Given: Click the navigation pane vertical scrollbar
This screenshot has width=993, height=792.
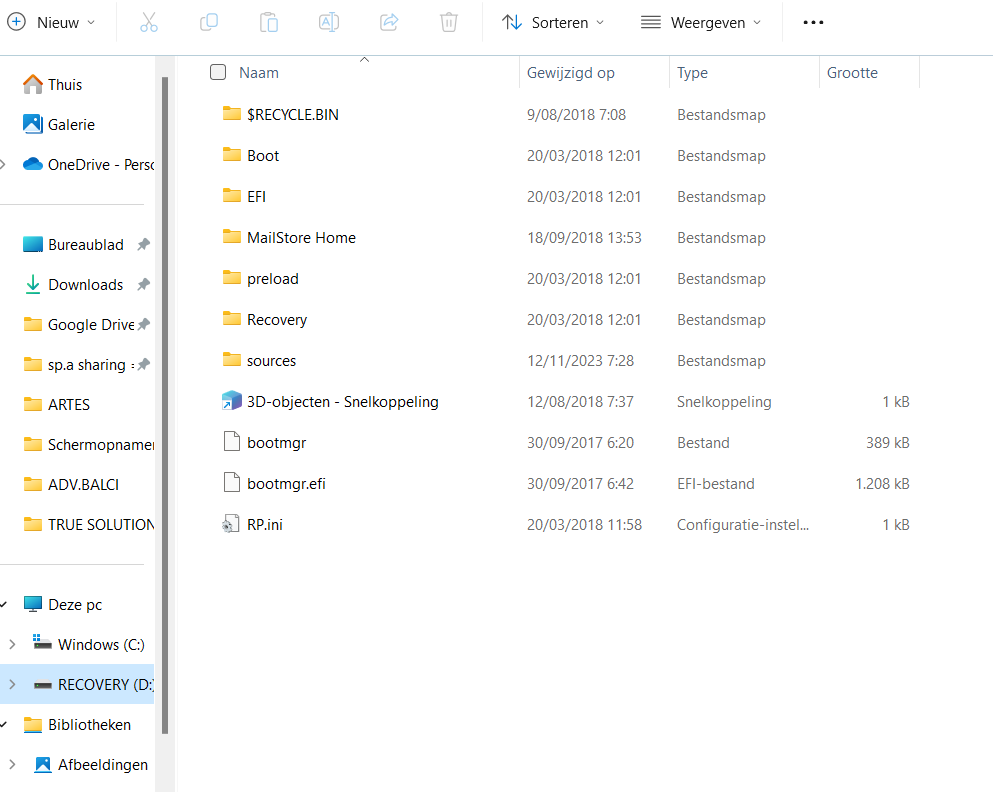Looking at the screenshot, I should (165, 405).
